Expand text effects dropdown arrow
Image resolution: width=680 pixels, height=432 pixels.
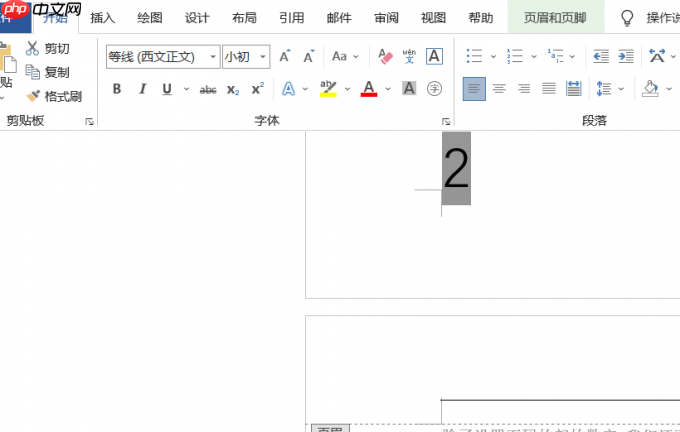(x=305, y=89)
